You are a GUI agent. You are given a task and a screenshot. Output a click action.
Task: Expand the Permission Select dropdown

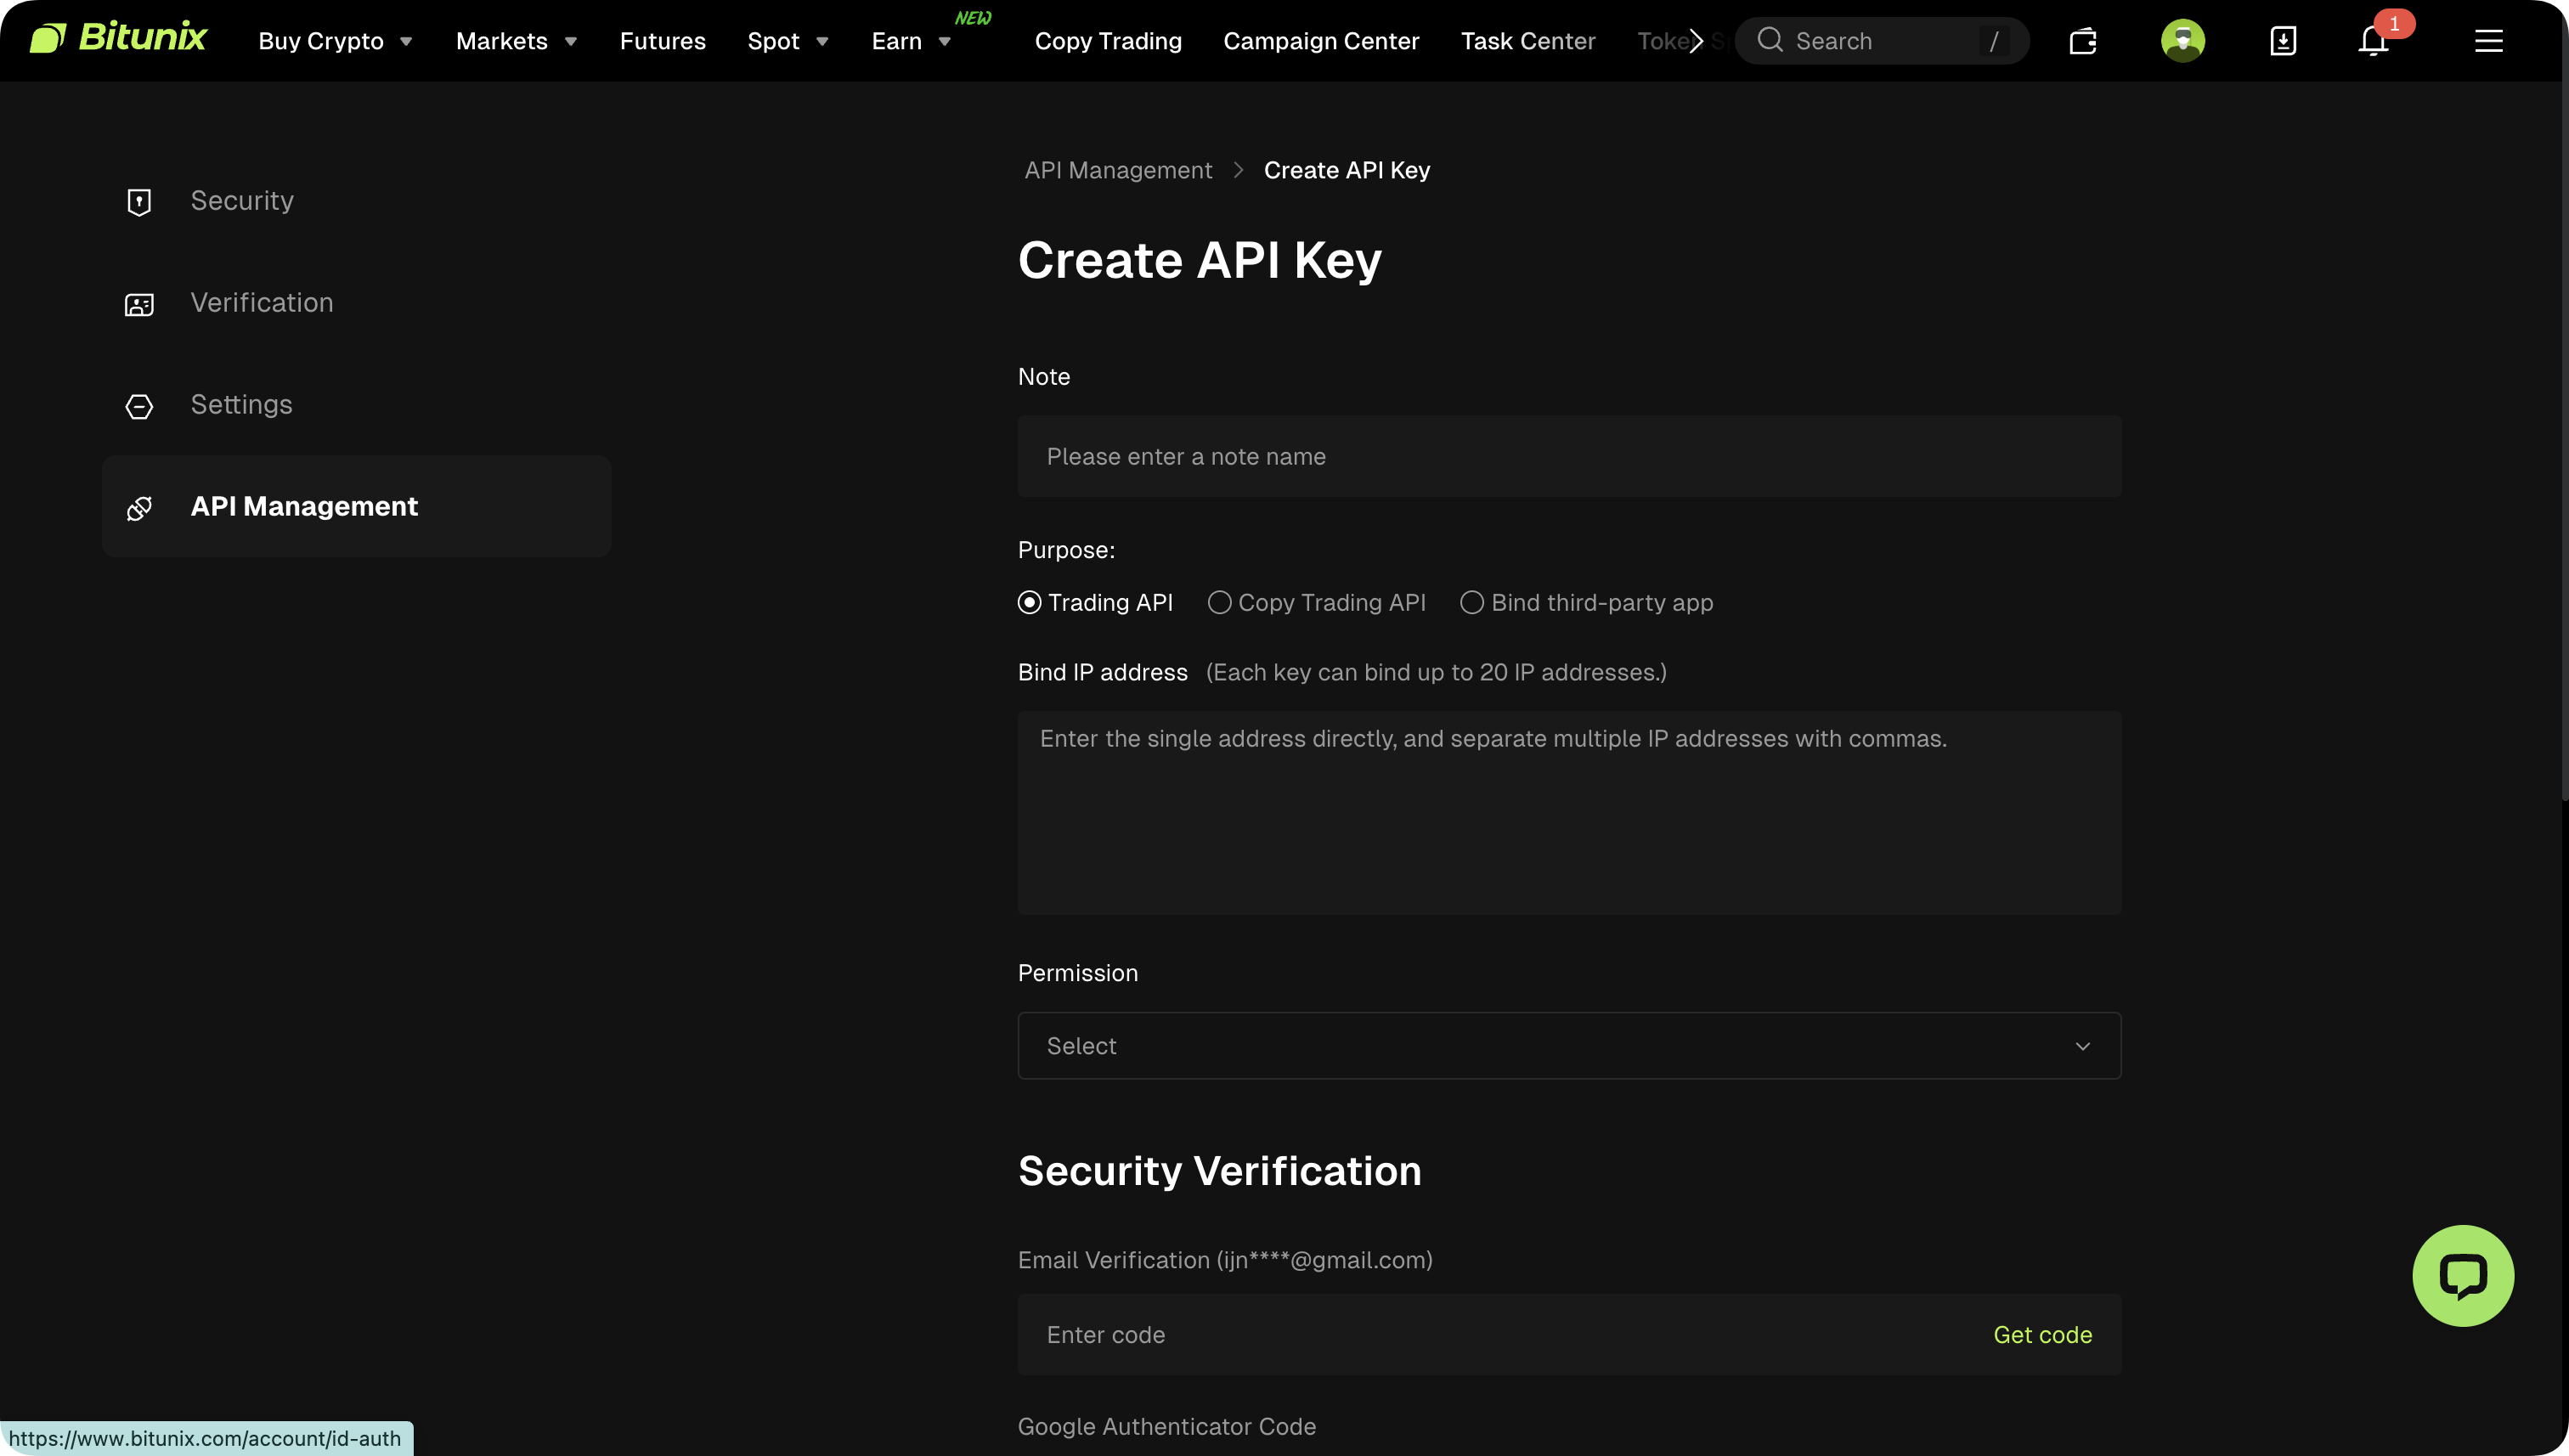[1567, 1045]
